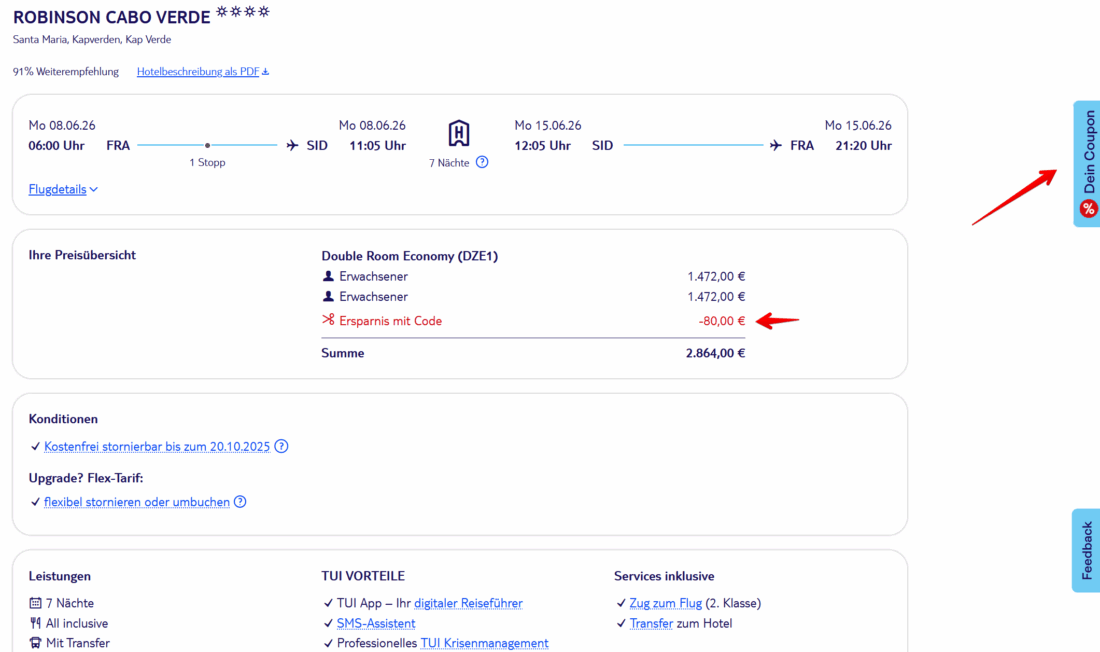The image size is (1100, 652).
Task: Click the help icon beside 7 Nächte
Action: pyautogui.click(x=482, y=162)
